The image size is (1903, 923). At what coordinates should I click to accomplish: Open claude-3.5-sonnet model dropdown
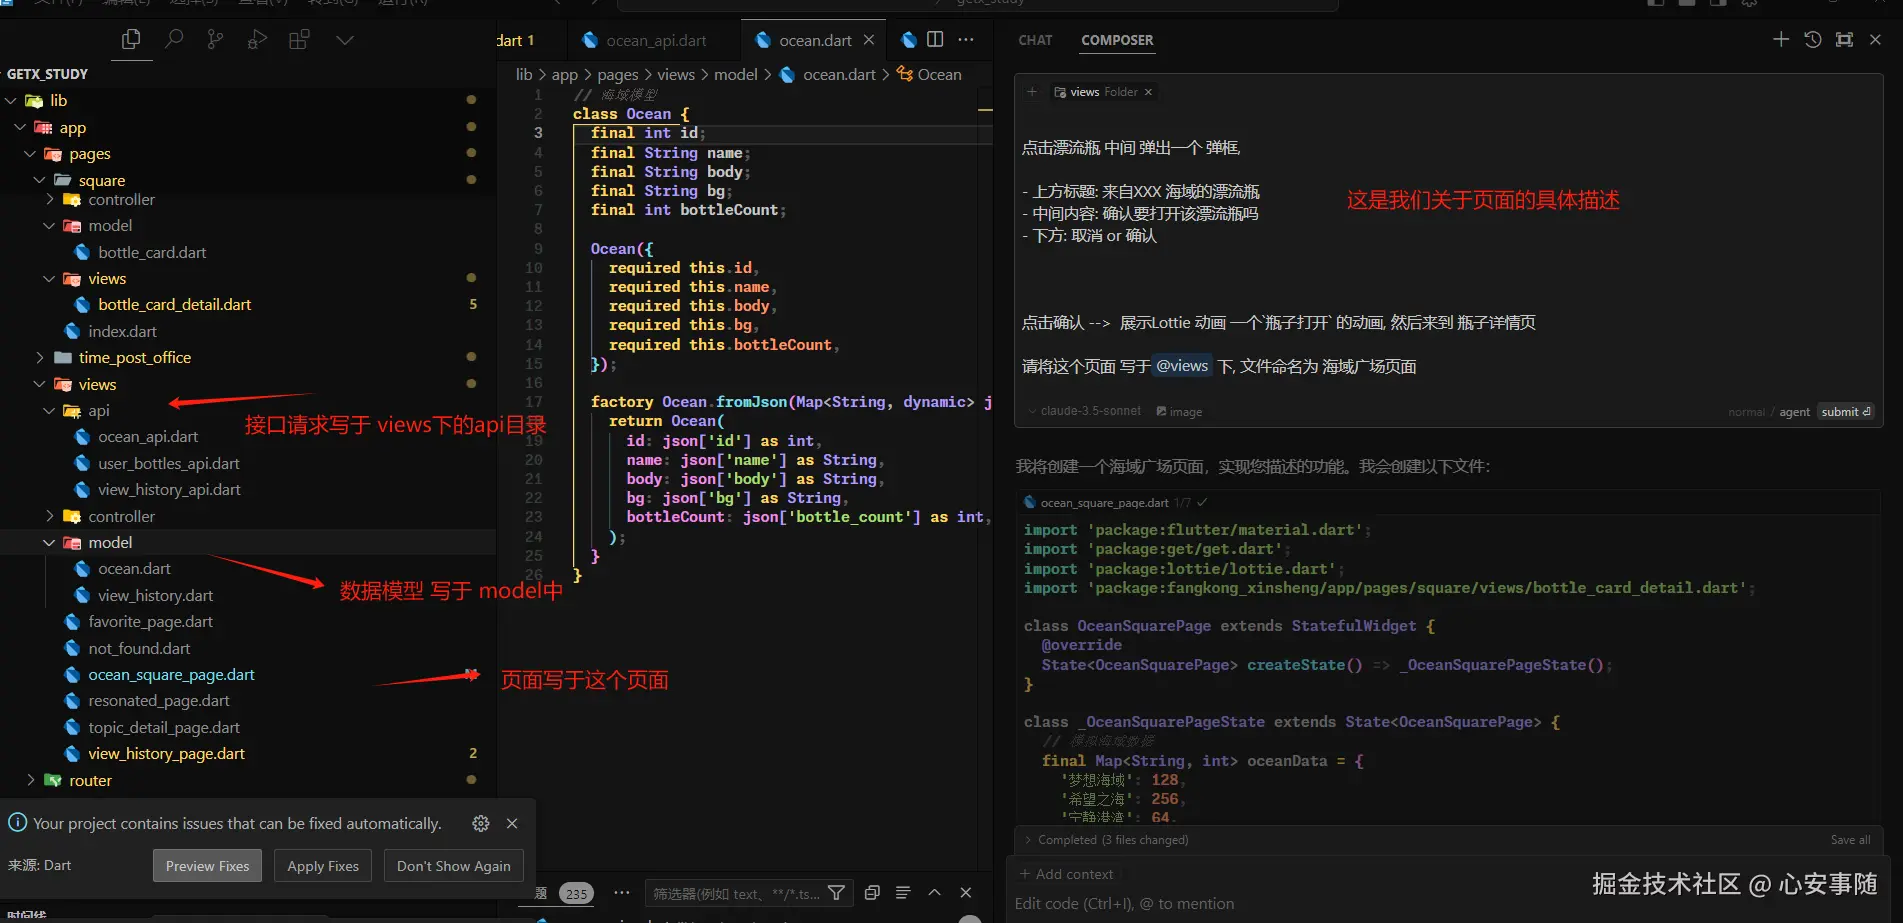1089,411
